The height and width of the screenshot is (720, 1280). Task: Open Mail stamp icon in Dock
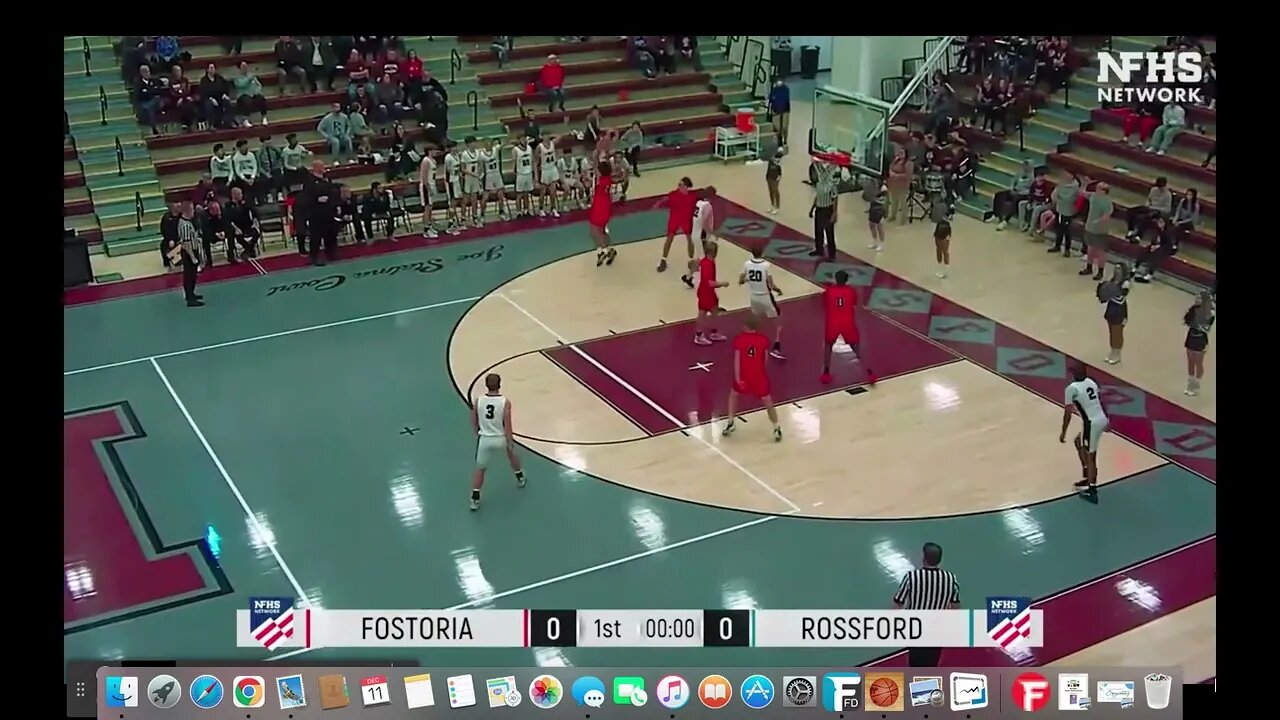click(x=291, y=691)
